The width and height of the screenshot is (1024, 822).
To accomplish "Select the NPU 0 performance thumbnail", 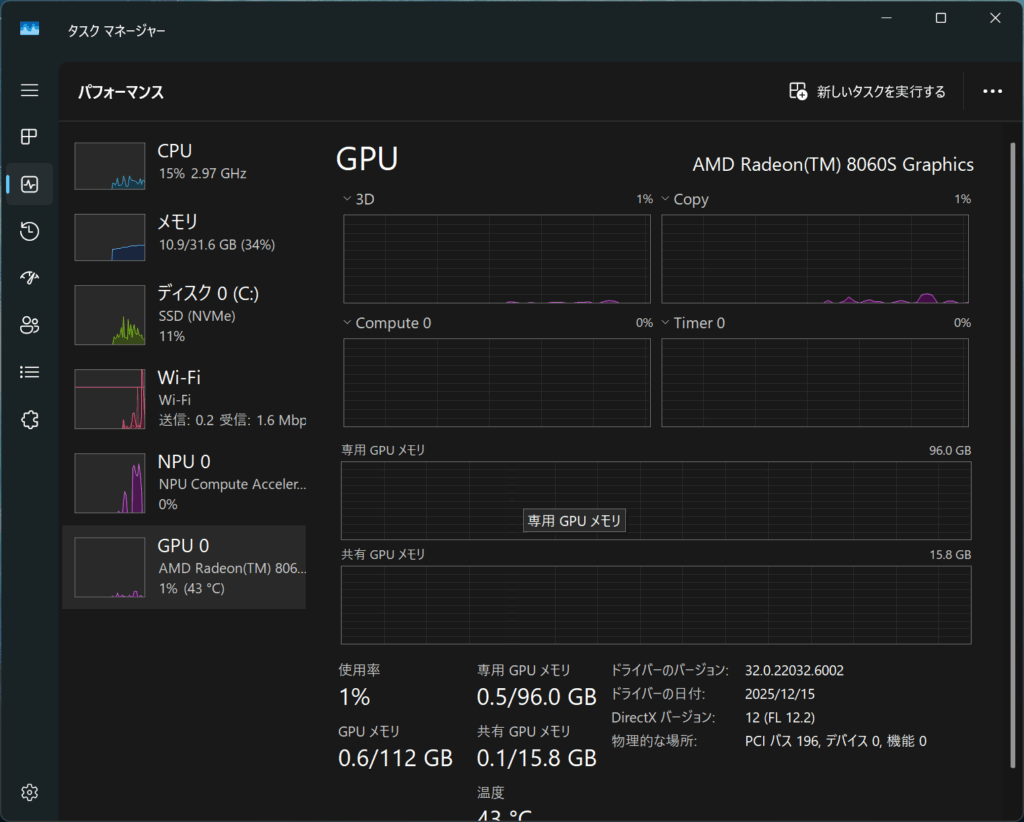I will (x=110, y=483).
